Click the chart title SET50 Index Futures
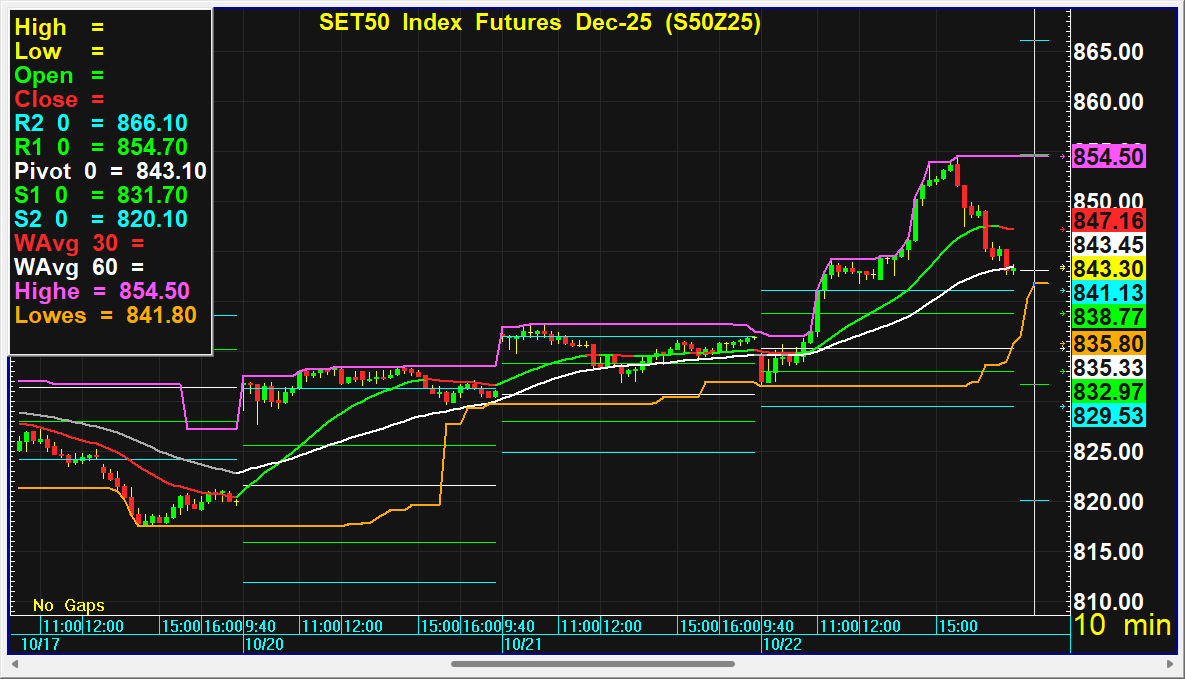 click(x=539, y=23)
